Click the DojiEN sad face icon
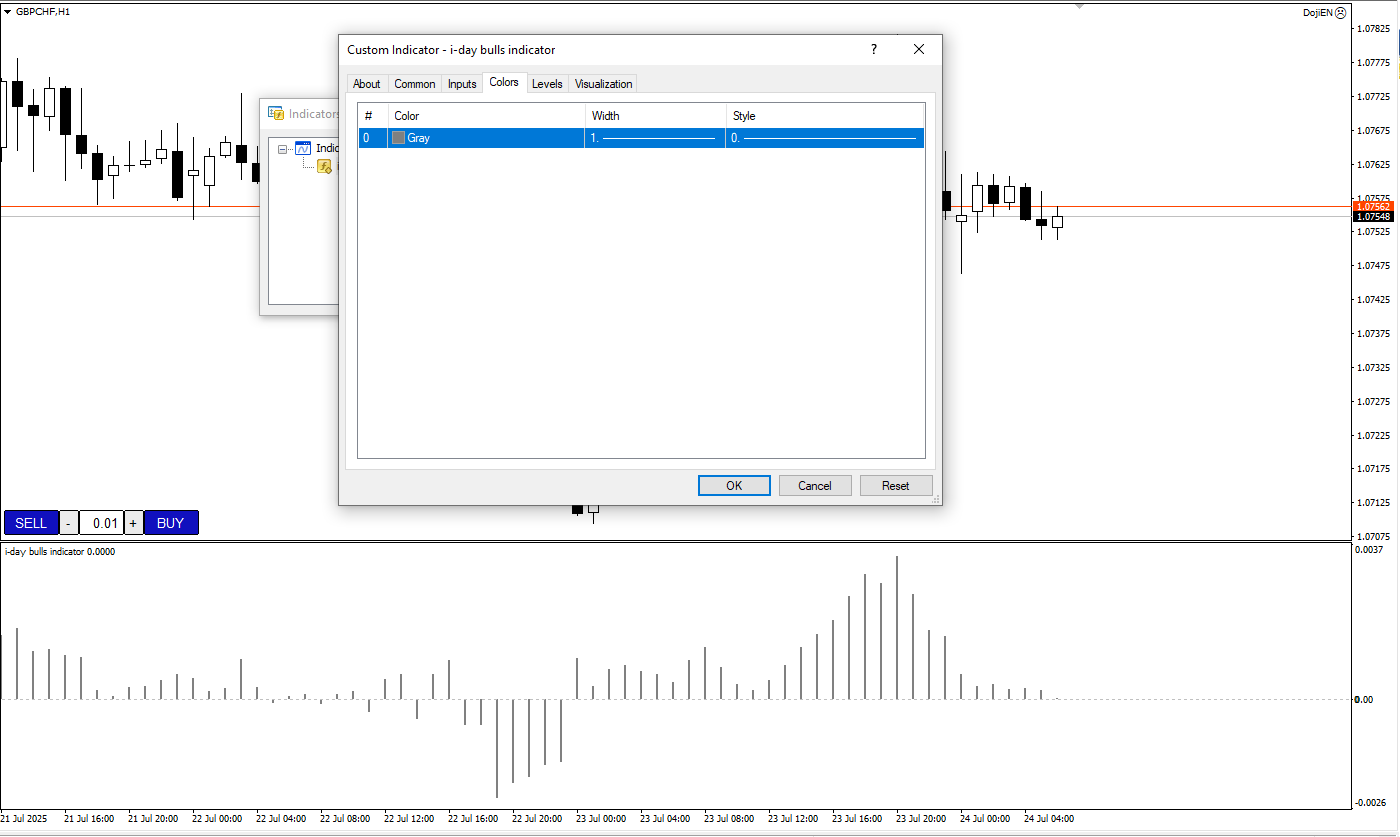The height and width of the screenshot is (837, 1400). click(x=1341, y=12)
